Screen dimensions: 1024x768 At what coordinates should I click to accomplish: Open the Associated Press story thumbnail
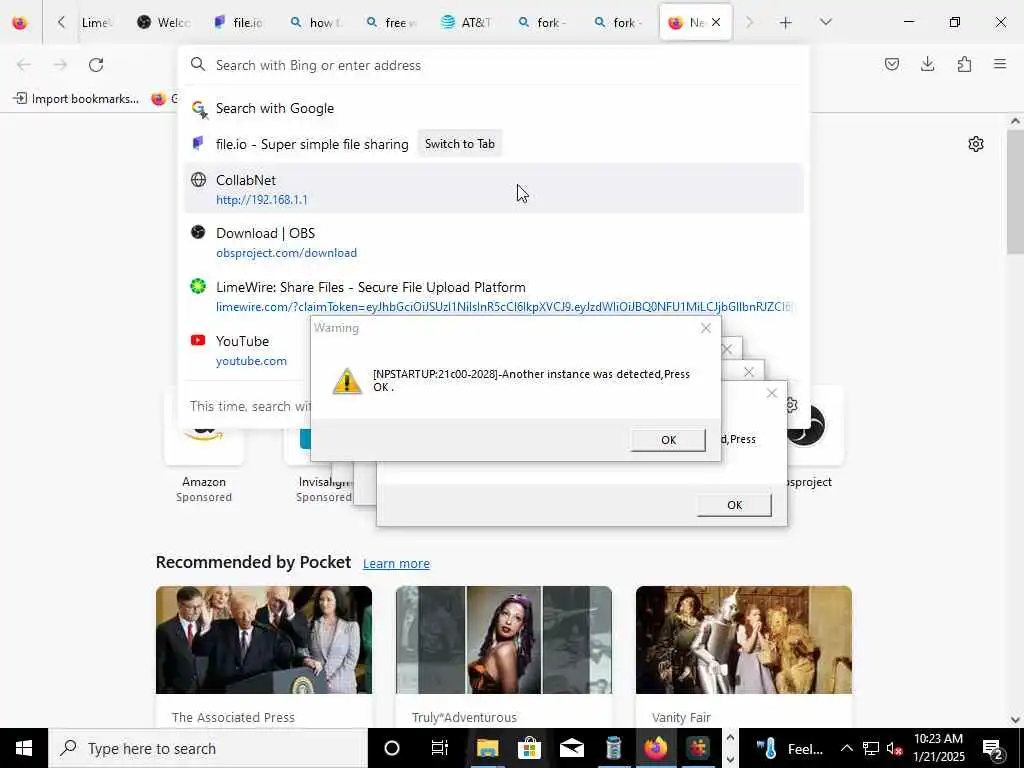point(264,640)
